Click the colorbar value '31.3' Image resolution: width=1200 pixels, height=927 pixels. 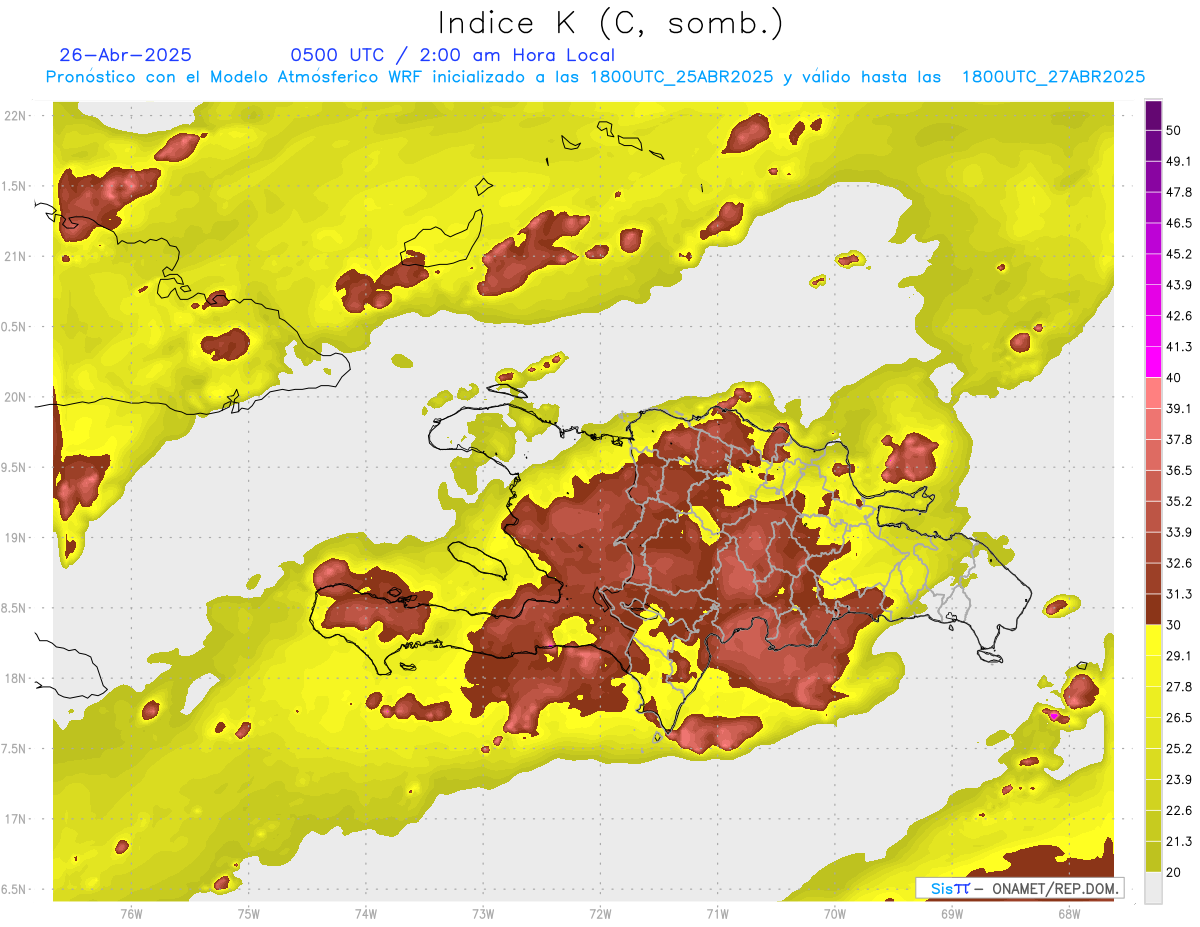pyautogui.click(x=1178, y=594)
